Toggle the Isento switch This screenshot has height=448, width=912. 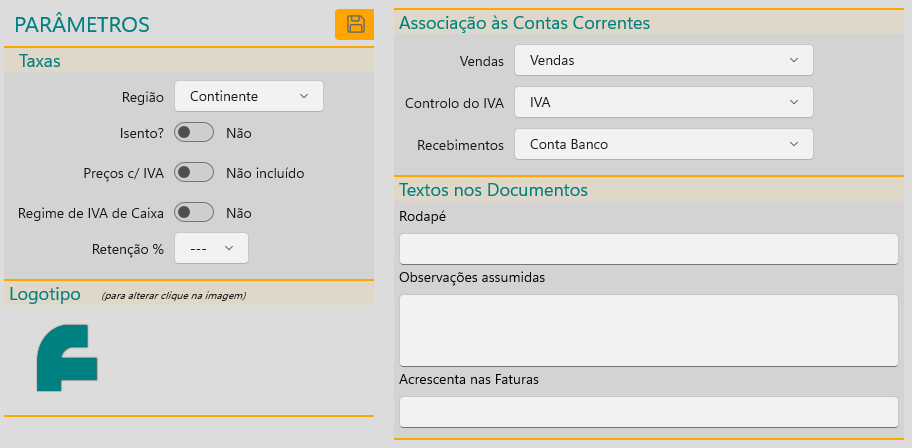click(194, 132)
